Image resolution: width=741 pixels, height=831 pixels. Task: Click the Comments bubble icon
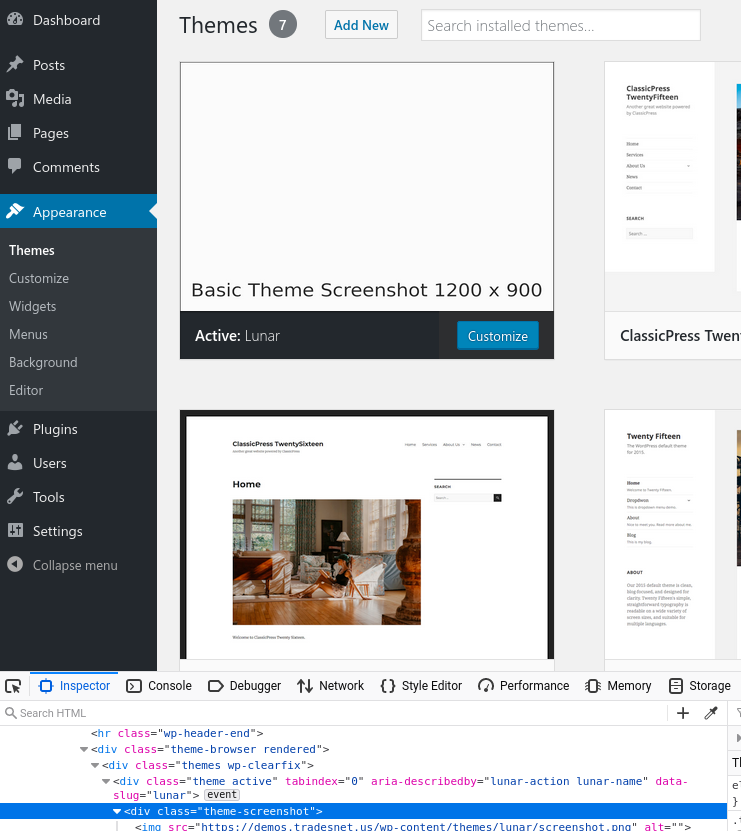tap(15, 167)
